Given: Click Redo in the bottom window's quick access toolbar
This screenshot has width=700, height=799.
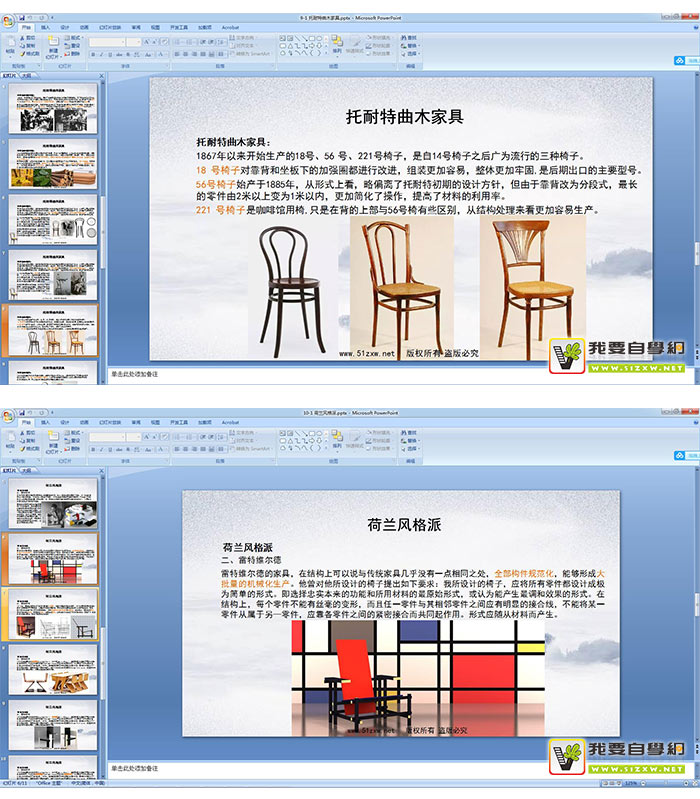Looking at the screenshot, I should [x=41, y=413].
